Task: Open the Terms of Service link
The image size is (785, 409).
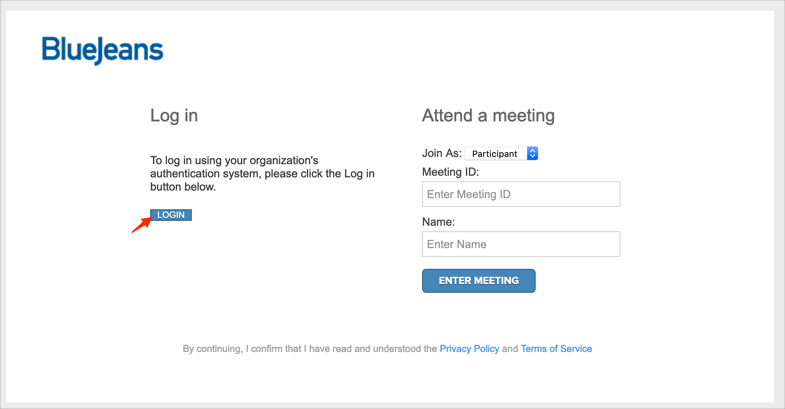Action: (556, 349)
